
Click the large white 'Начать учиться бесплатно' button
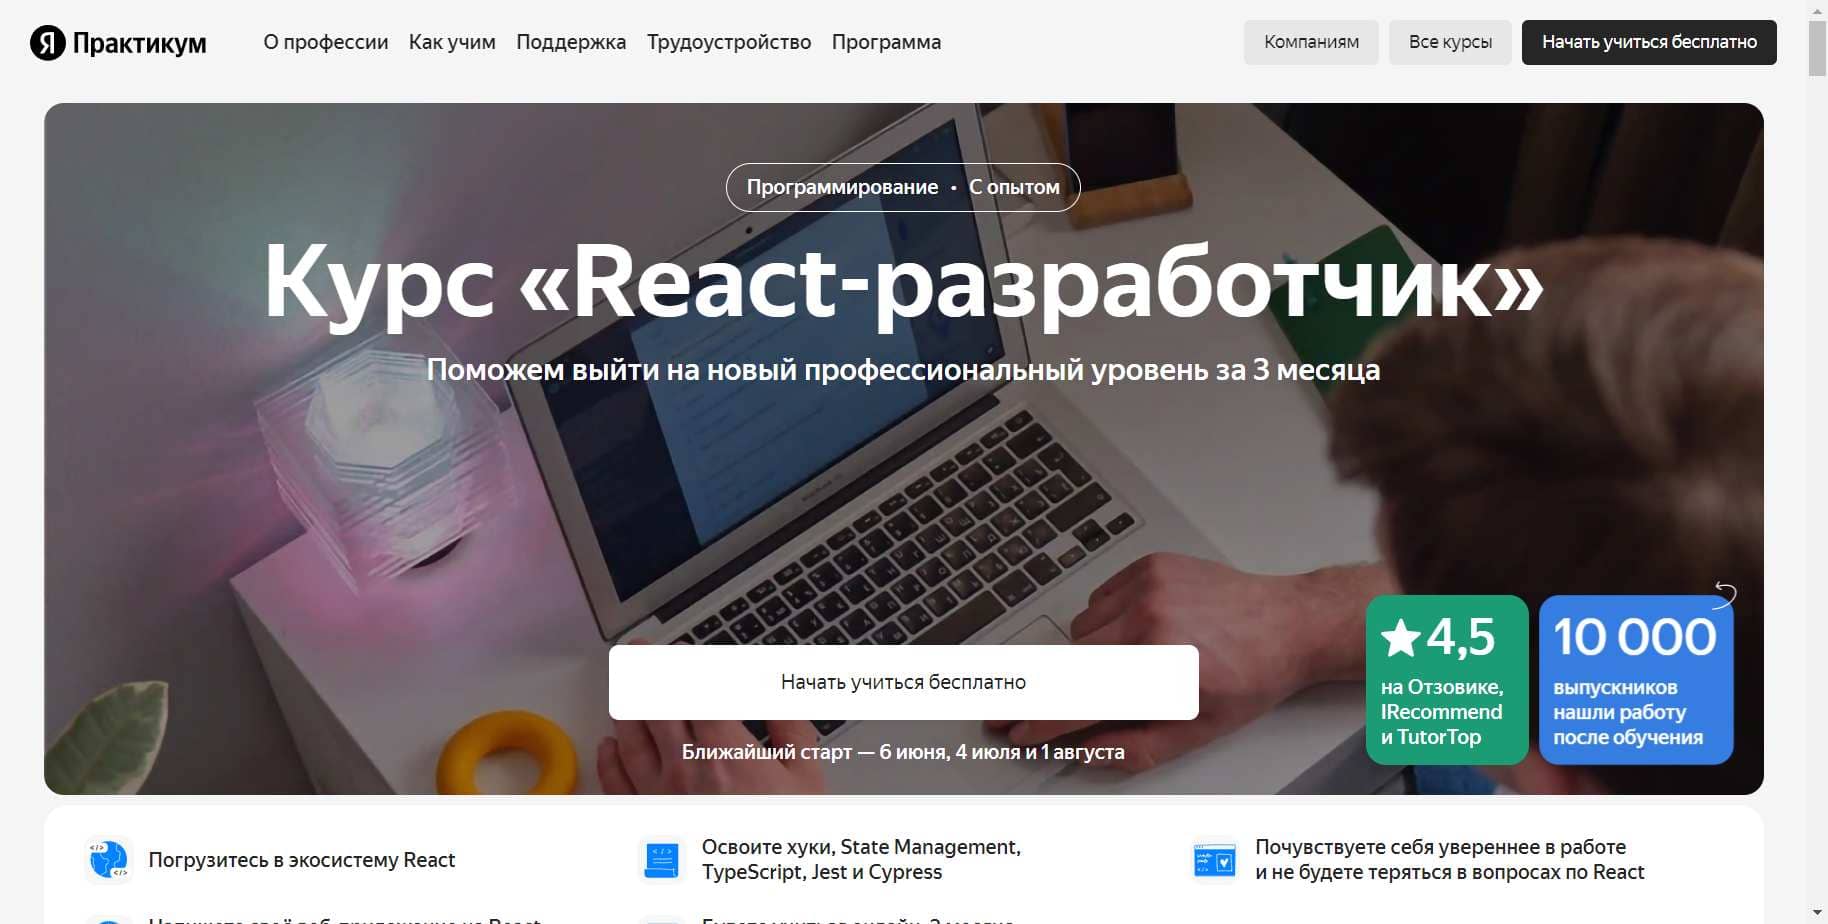point(902,681)
